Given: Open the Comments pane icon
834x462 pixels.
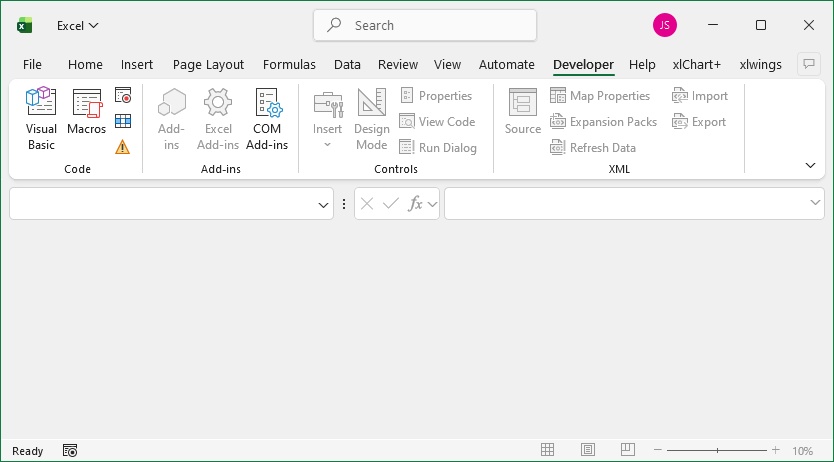Looking at the screenshot, I should (808, 64).
